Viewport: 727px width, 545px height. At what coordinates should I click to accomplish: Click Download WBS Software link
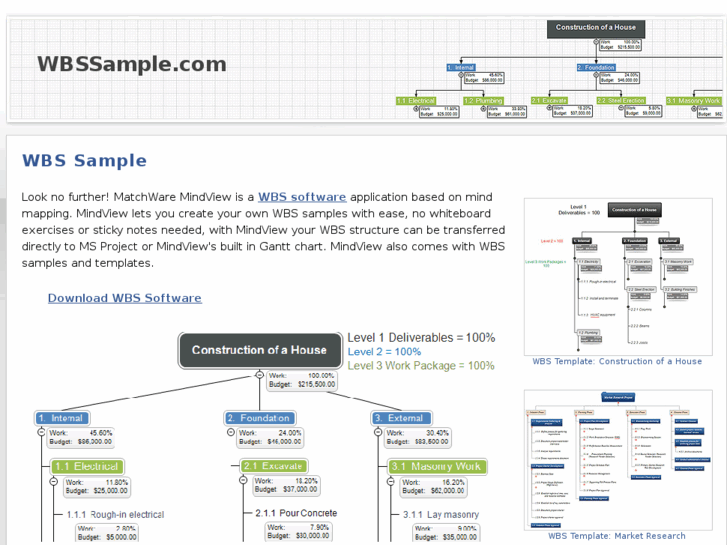(x=125, y=298)
